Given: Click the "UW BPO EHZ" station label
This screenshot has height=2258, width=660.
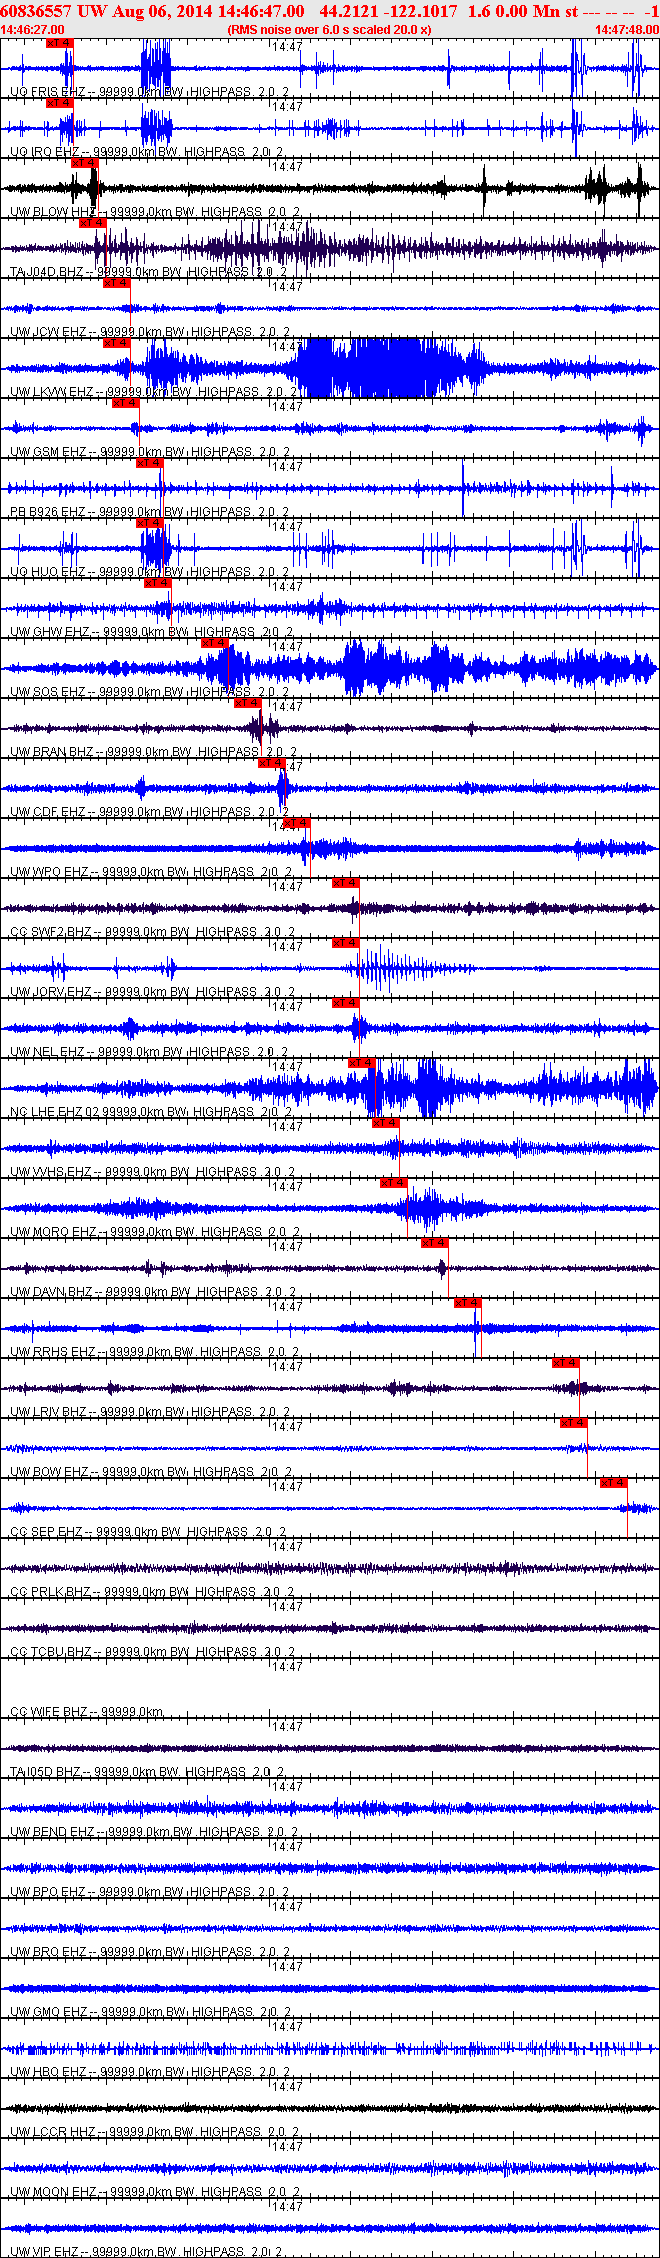Looking at the screenshot, I should click(x=48, y=1892).
